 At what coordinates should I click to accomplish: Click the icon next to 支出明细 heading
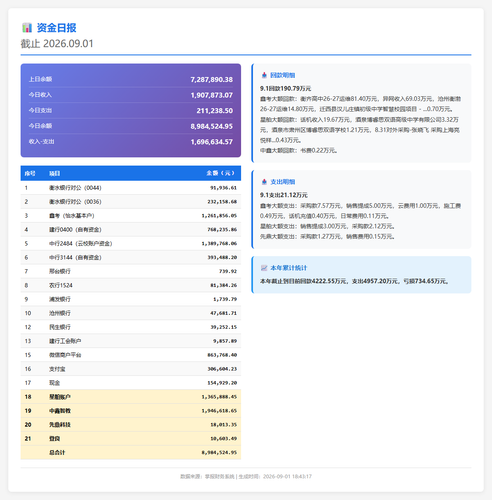[x=264, y=182]
